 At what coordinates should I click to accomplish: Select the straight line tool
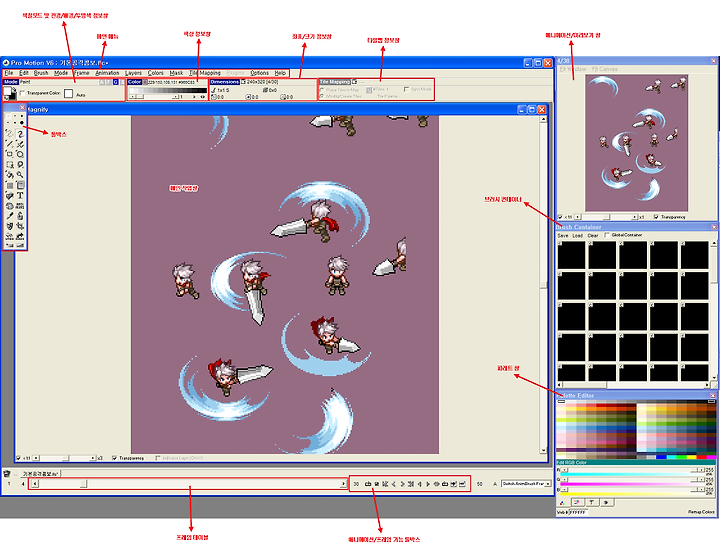pos(9,144)
